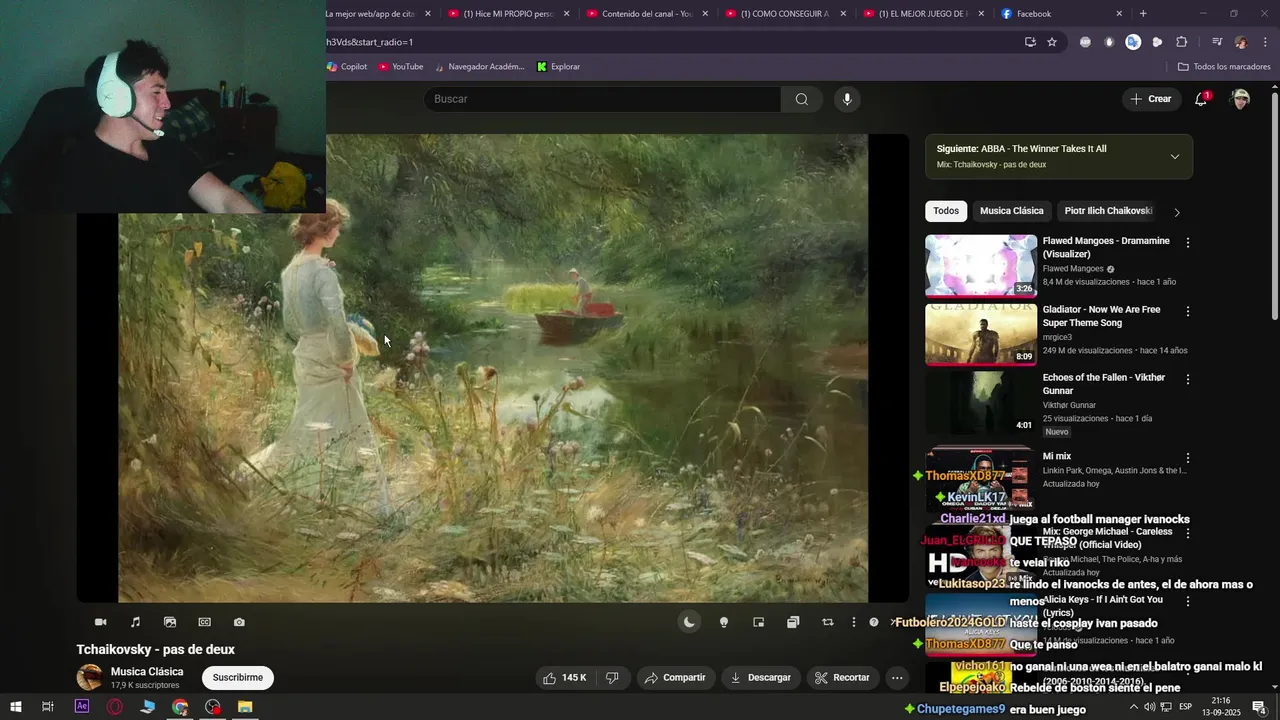Viewport: 1280px width, 720px height.
Task: Open the Google Translate extension icon
Action: point(1133,42)
